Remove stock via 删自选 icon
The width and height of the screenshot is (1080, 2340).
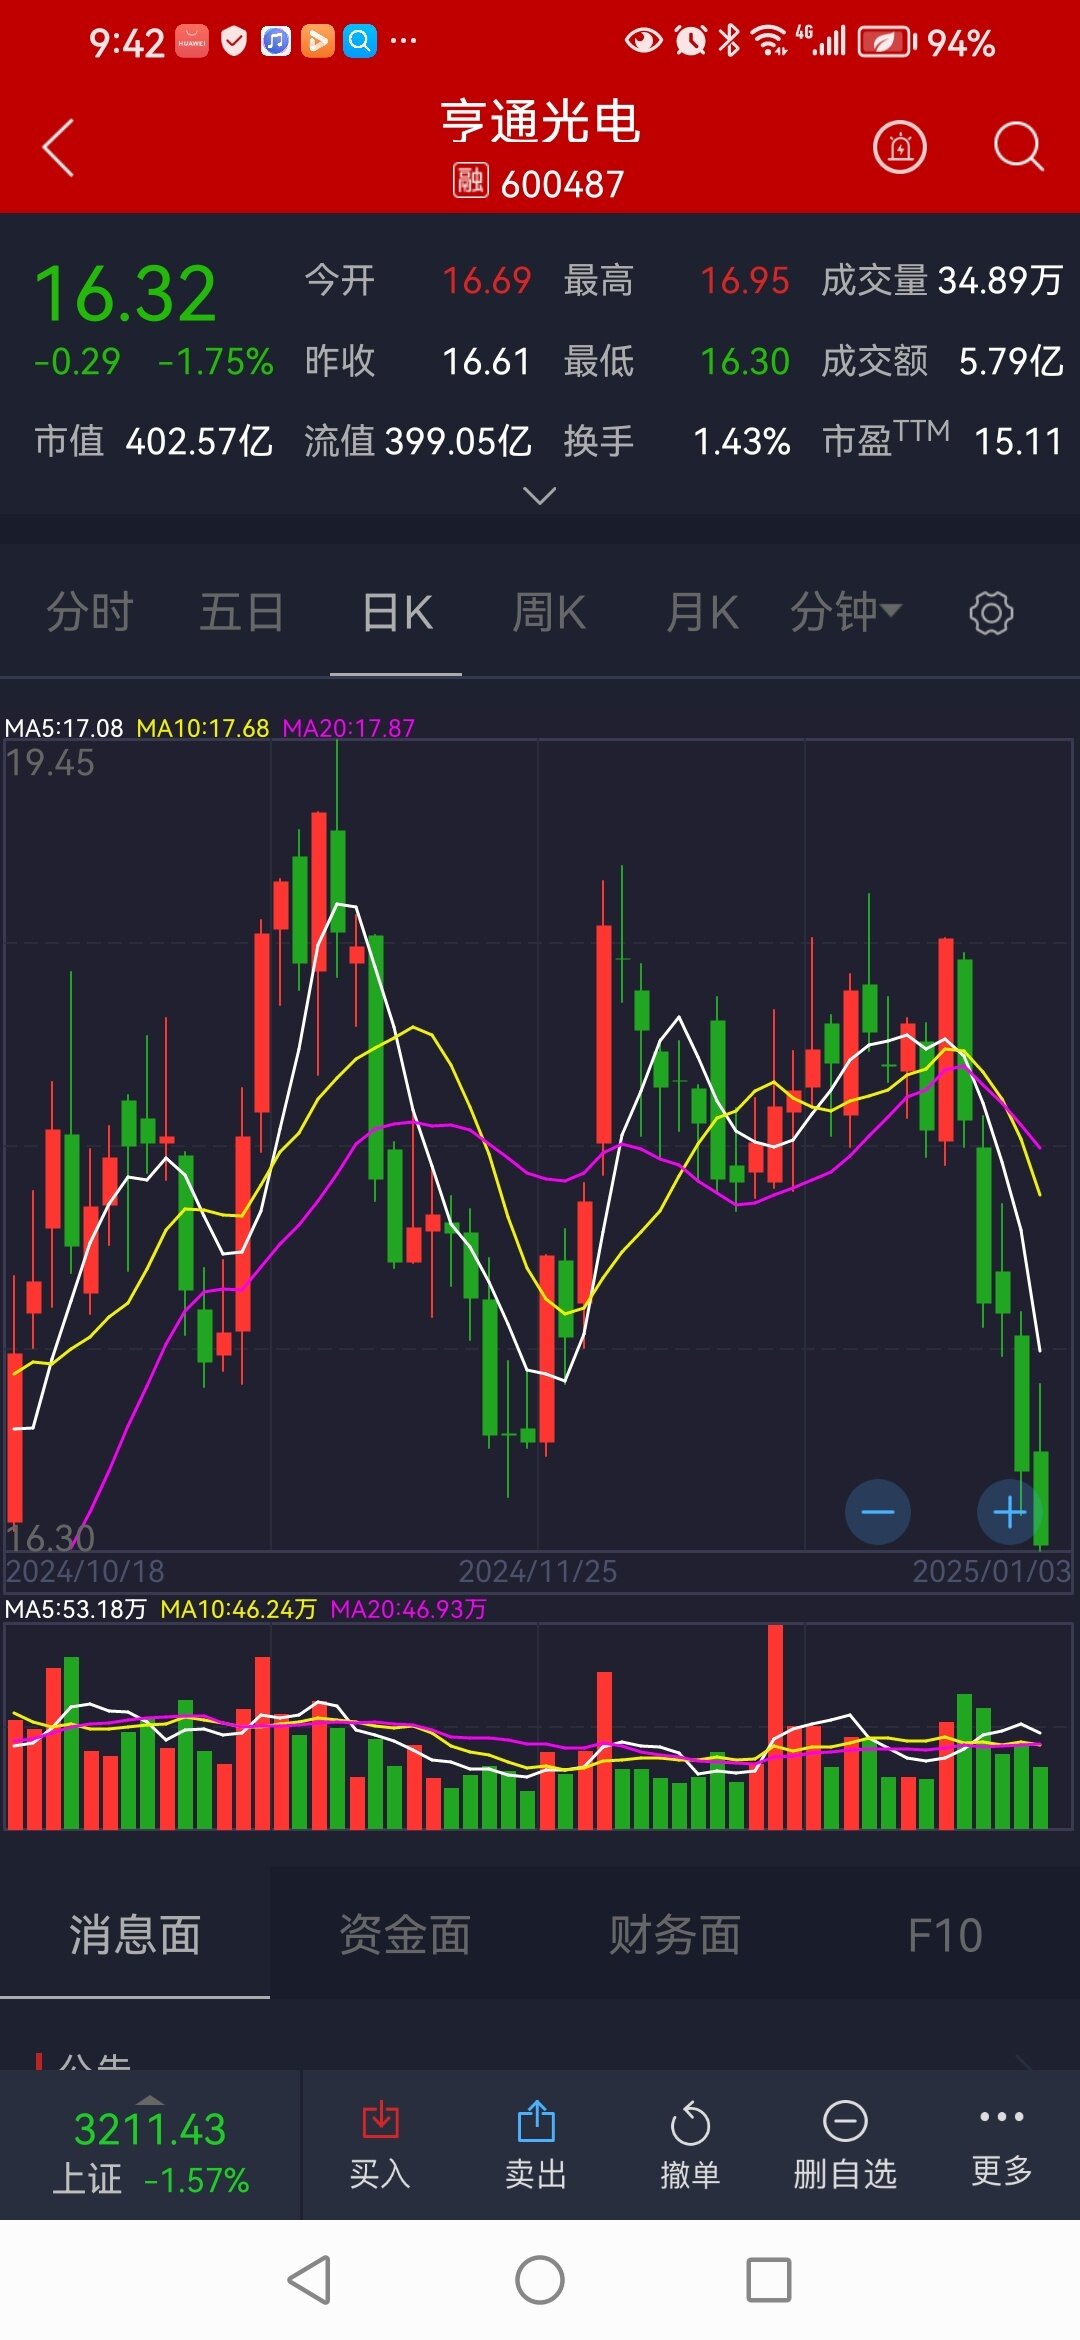[845, 2120]
